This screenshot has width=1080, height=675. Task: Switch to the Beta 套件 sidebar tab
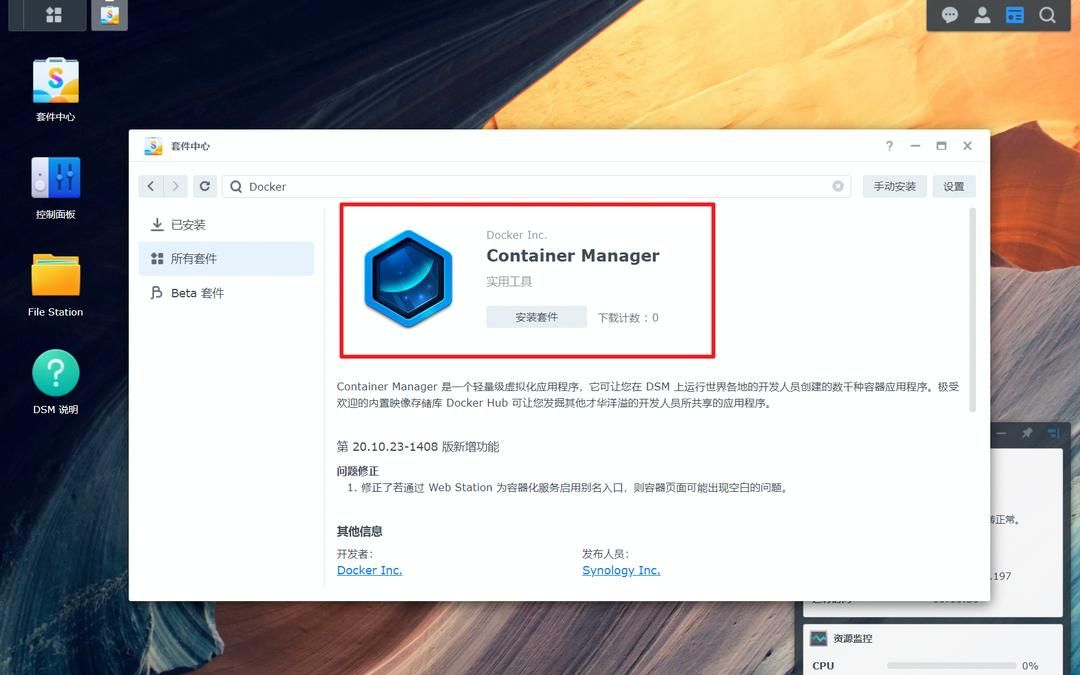click(x=197, y=293)
